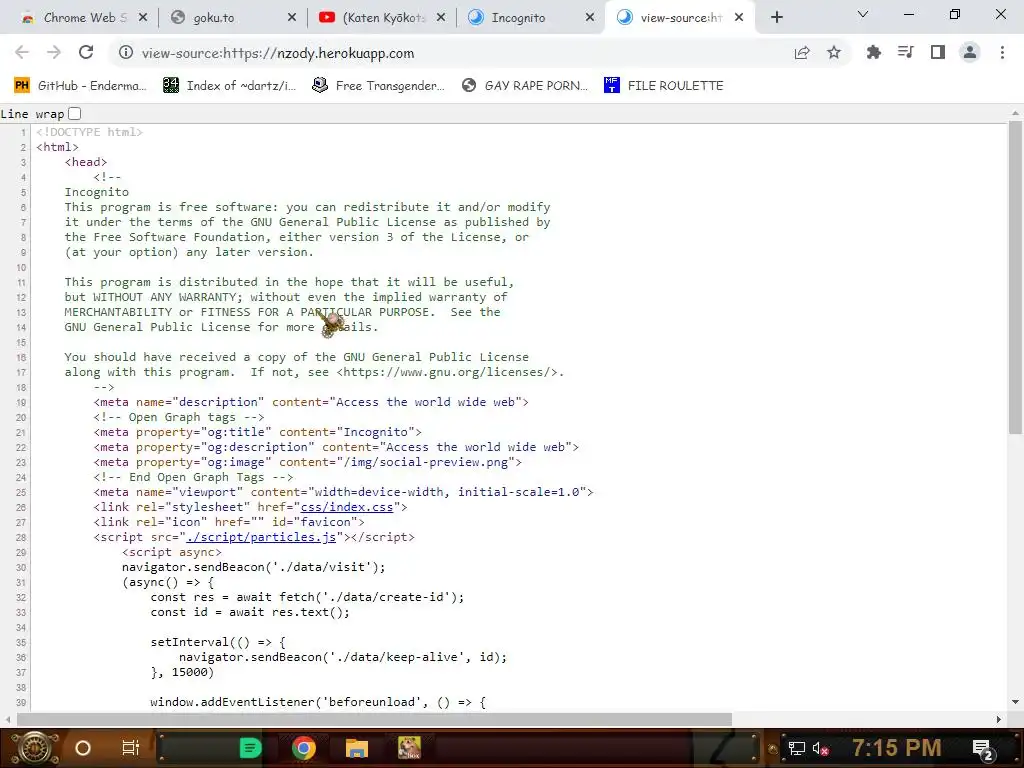Open Cortana search circle on taskbar
Screen dimensions: 1024x768
click(83, 748)
